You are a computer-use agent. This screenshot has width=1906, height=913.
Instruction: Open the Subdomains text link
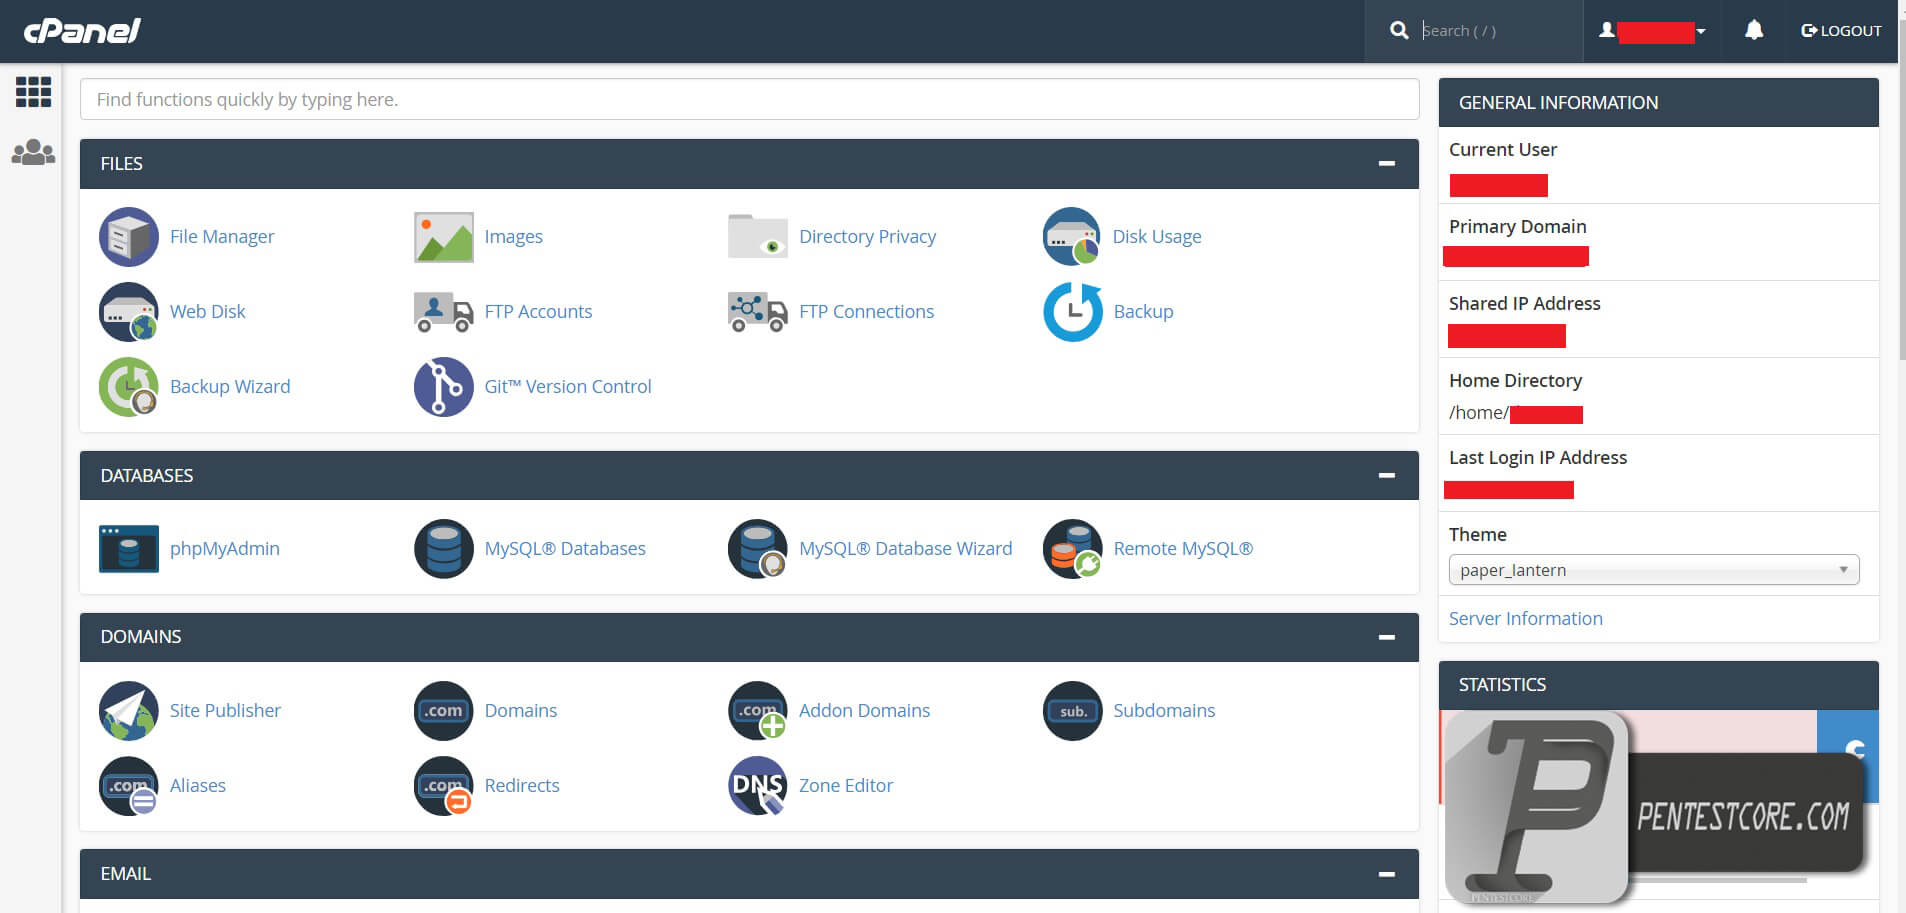click(1164, 711)
